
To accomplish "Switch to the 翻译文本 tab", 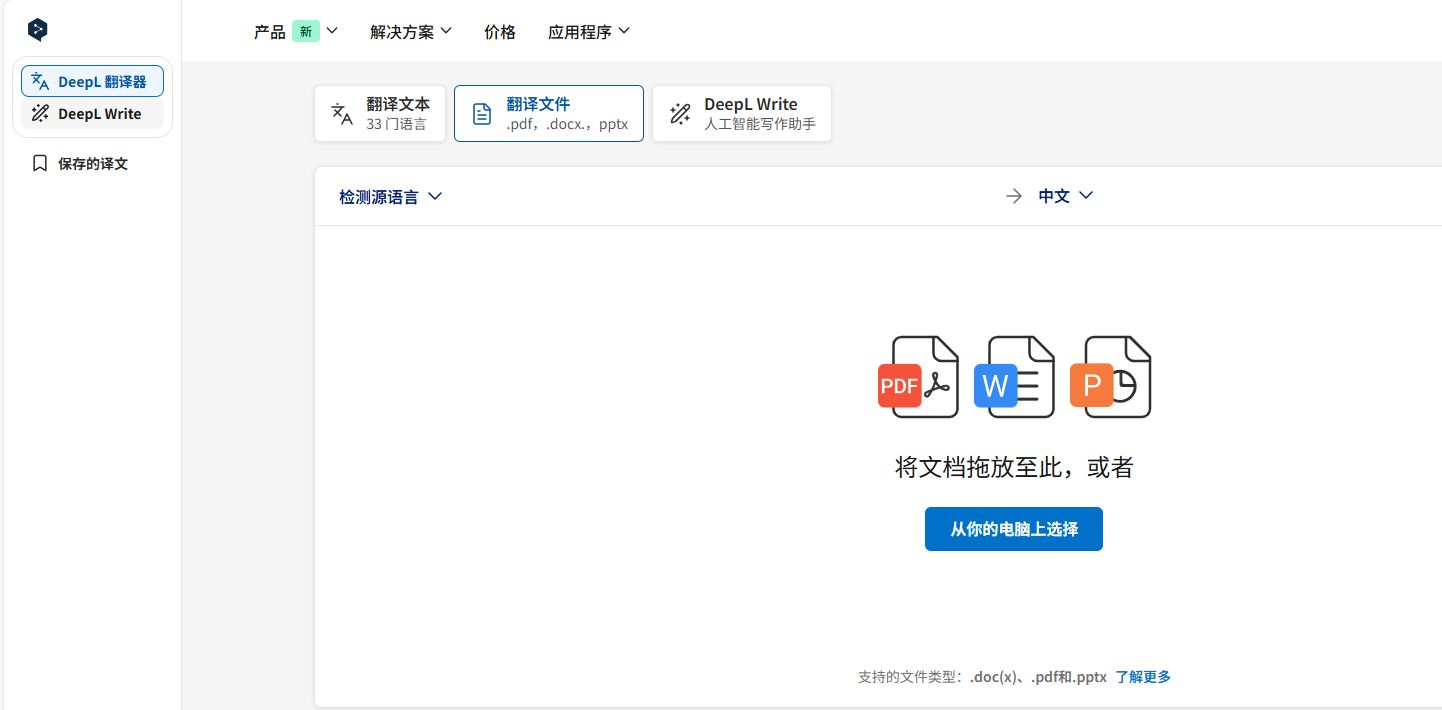I will [380, 114].
